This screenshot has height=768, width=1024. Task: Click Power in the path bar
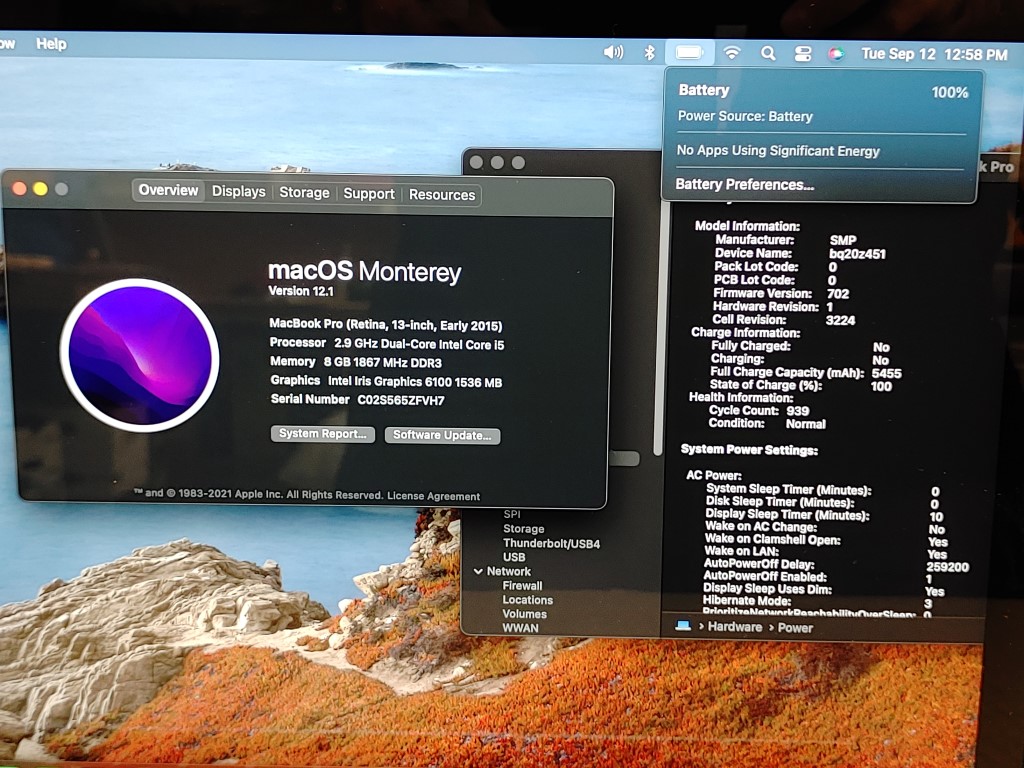[x=795, y=628]
